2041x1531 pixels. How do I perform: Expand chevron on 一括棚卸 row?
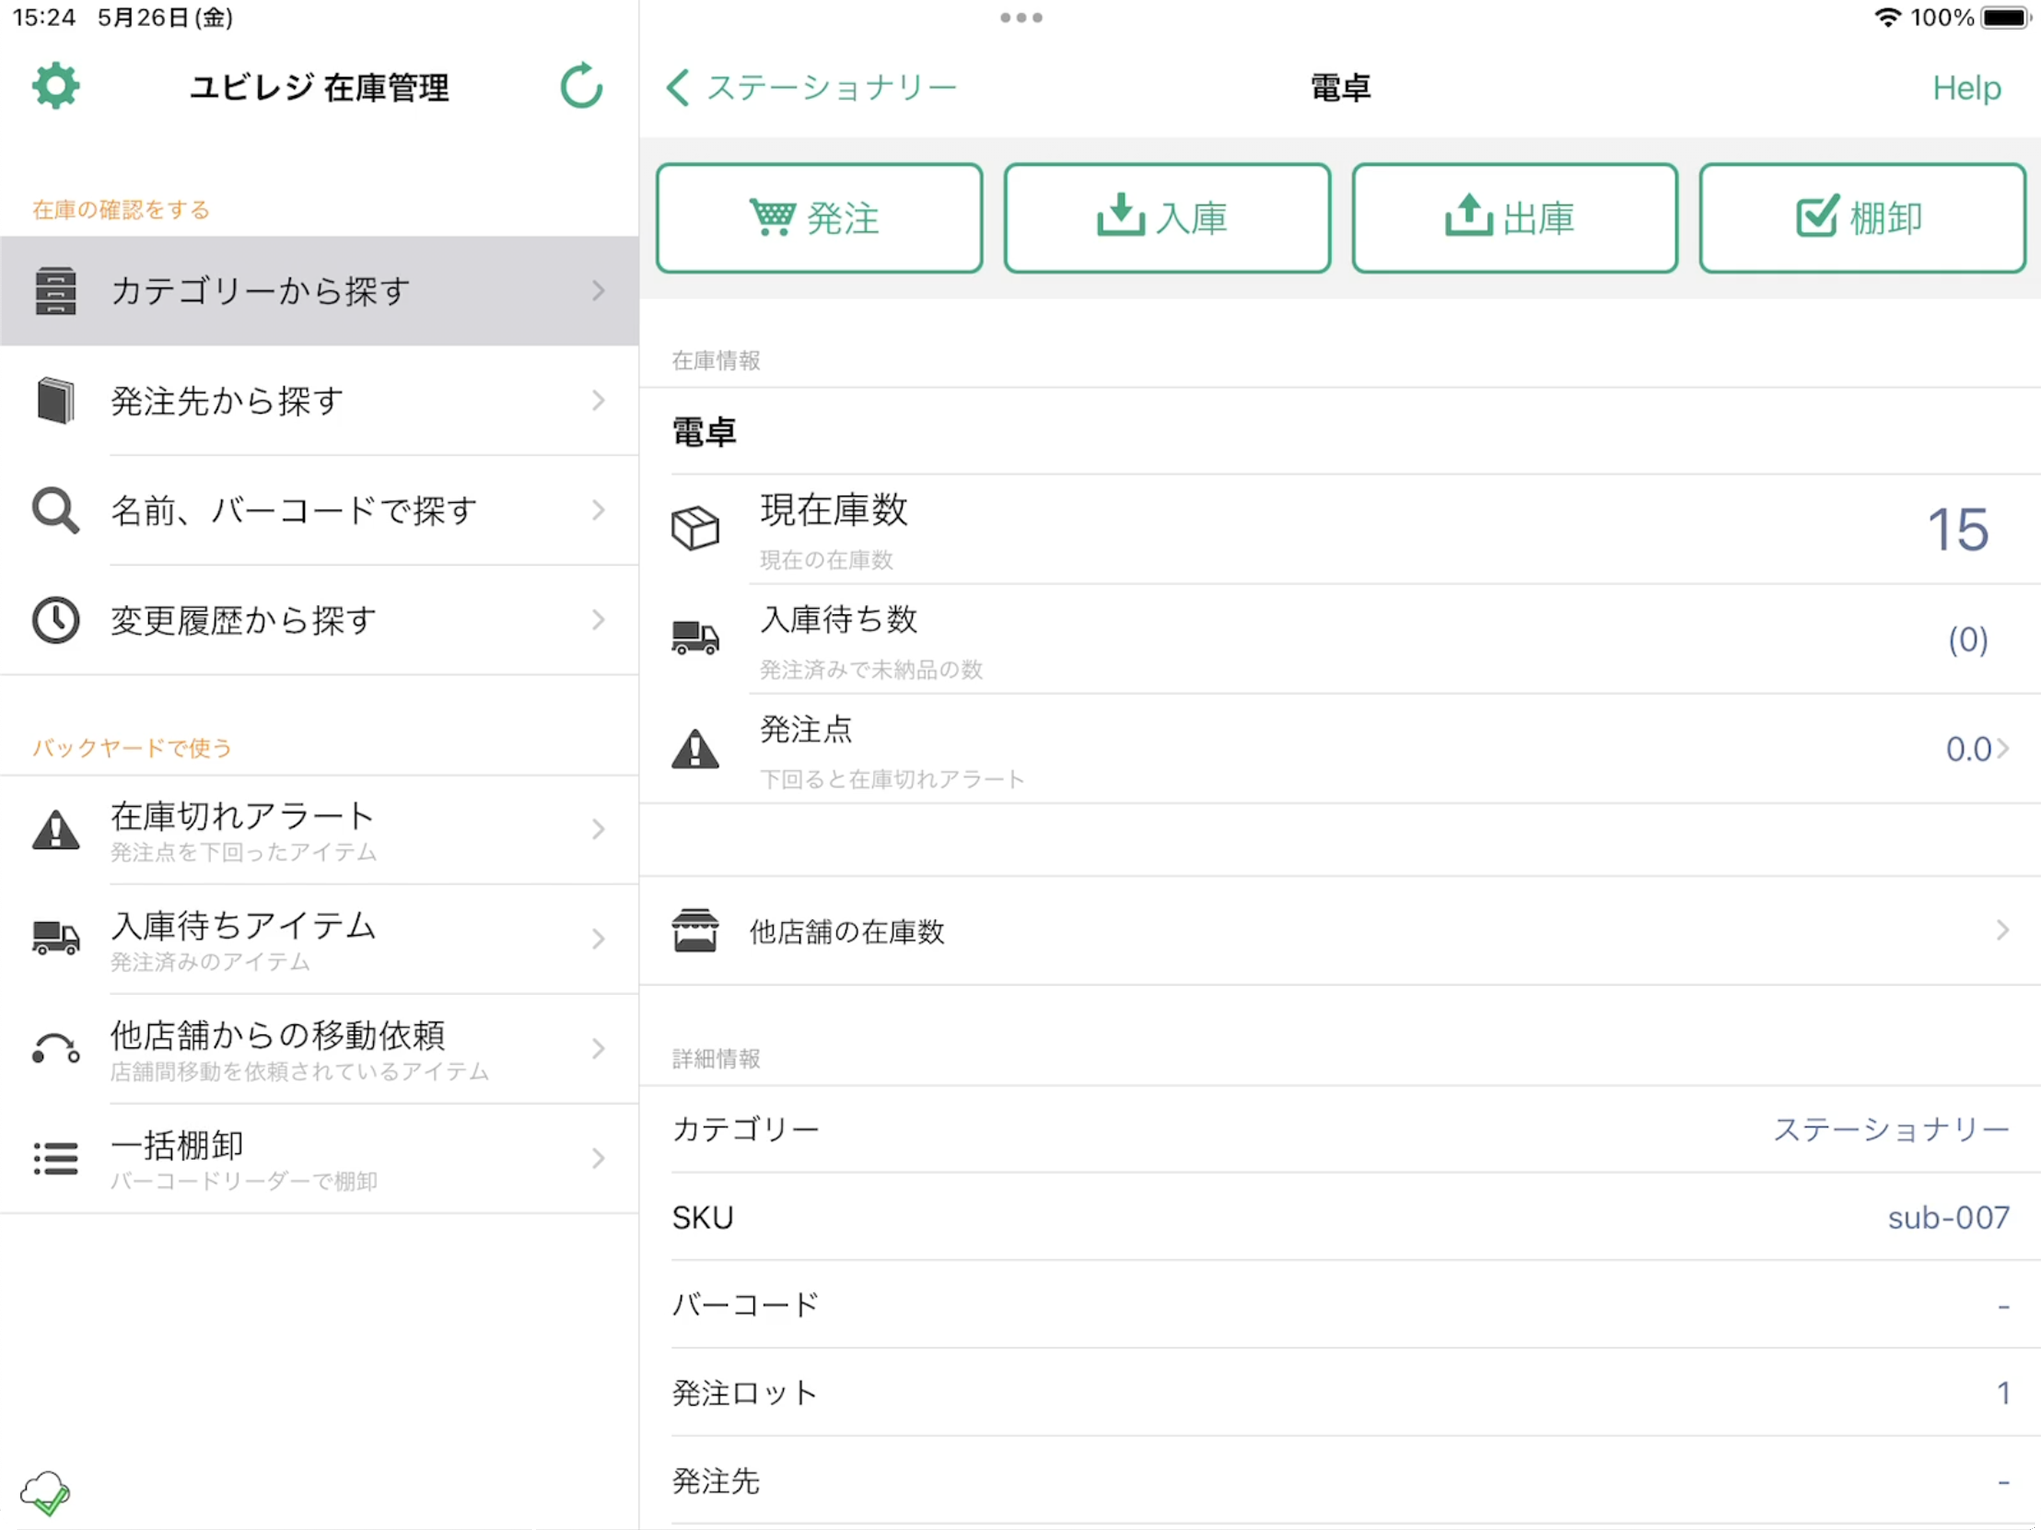(598, 1158)
